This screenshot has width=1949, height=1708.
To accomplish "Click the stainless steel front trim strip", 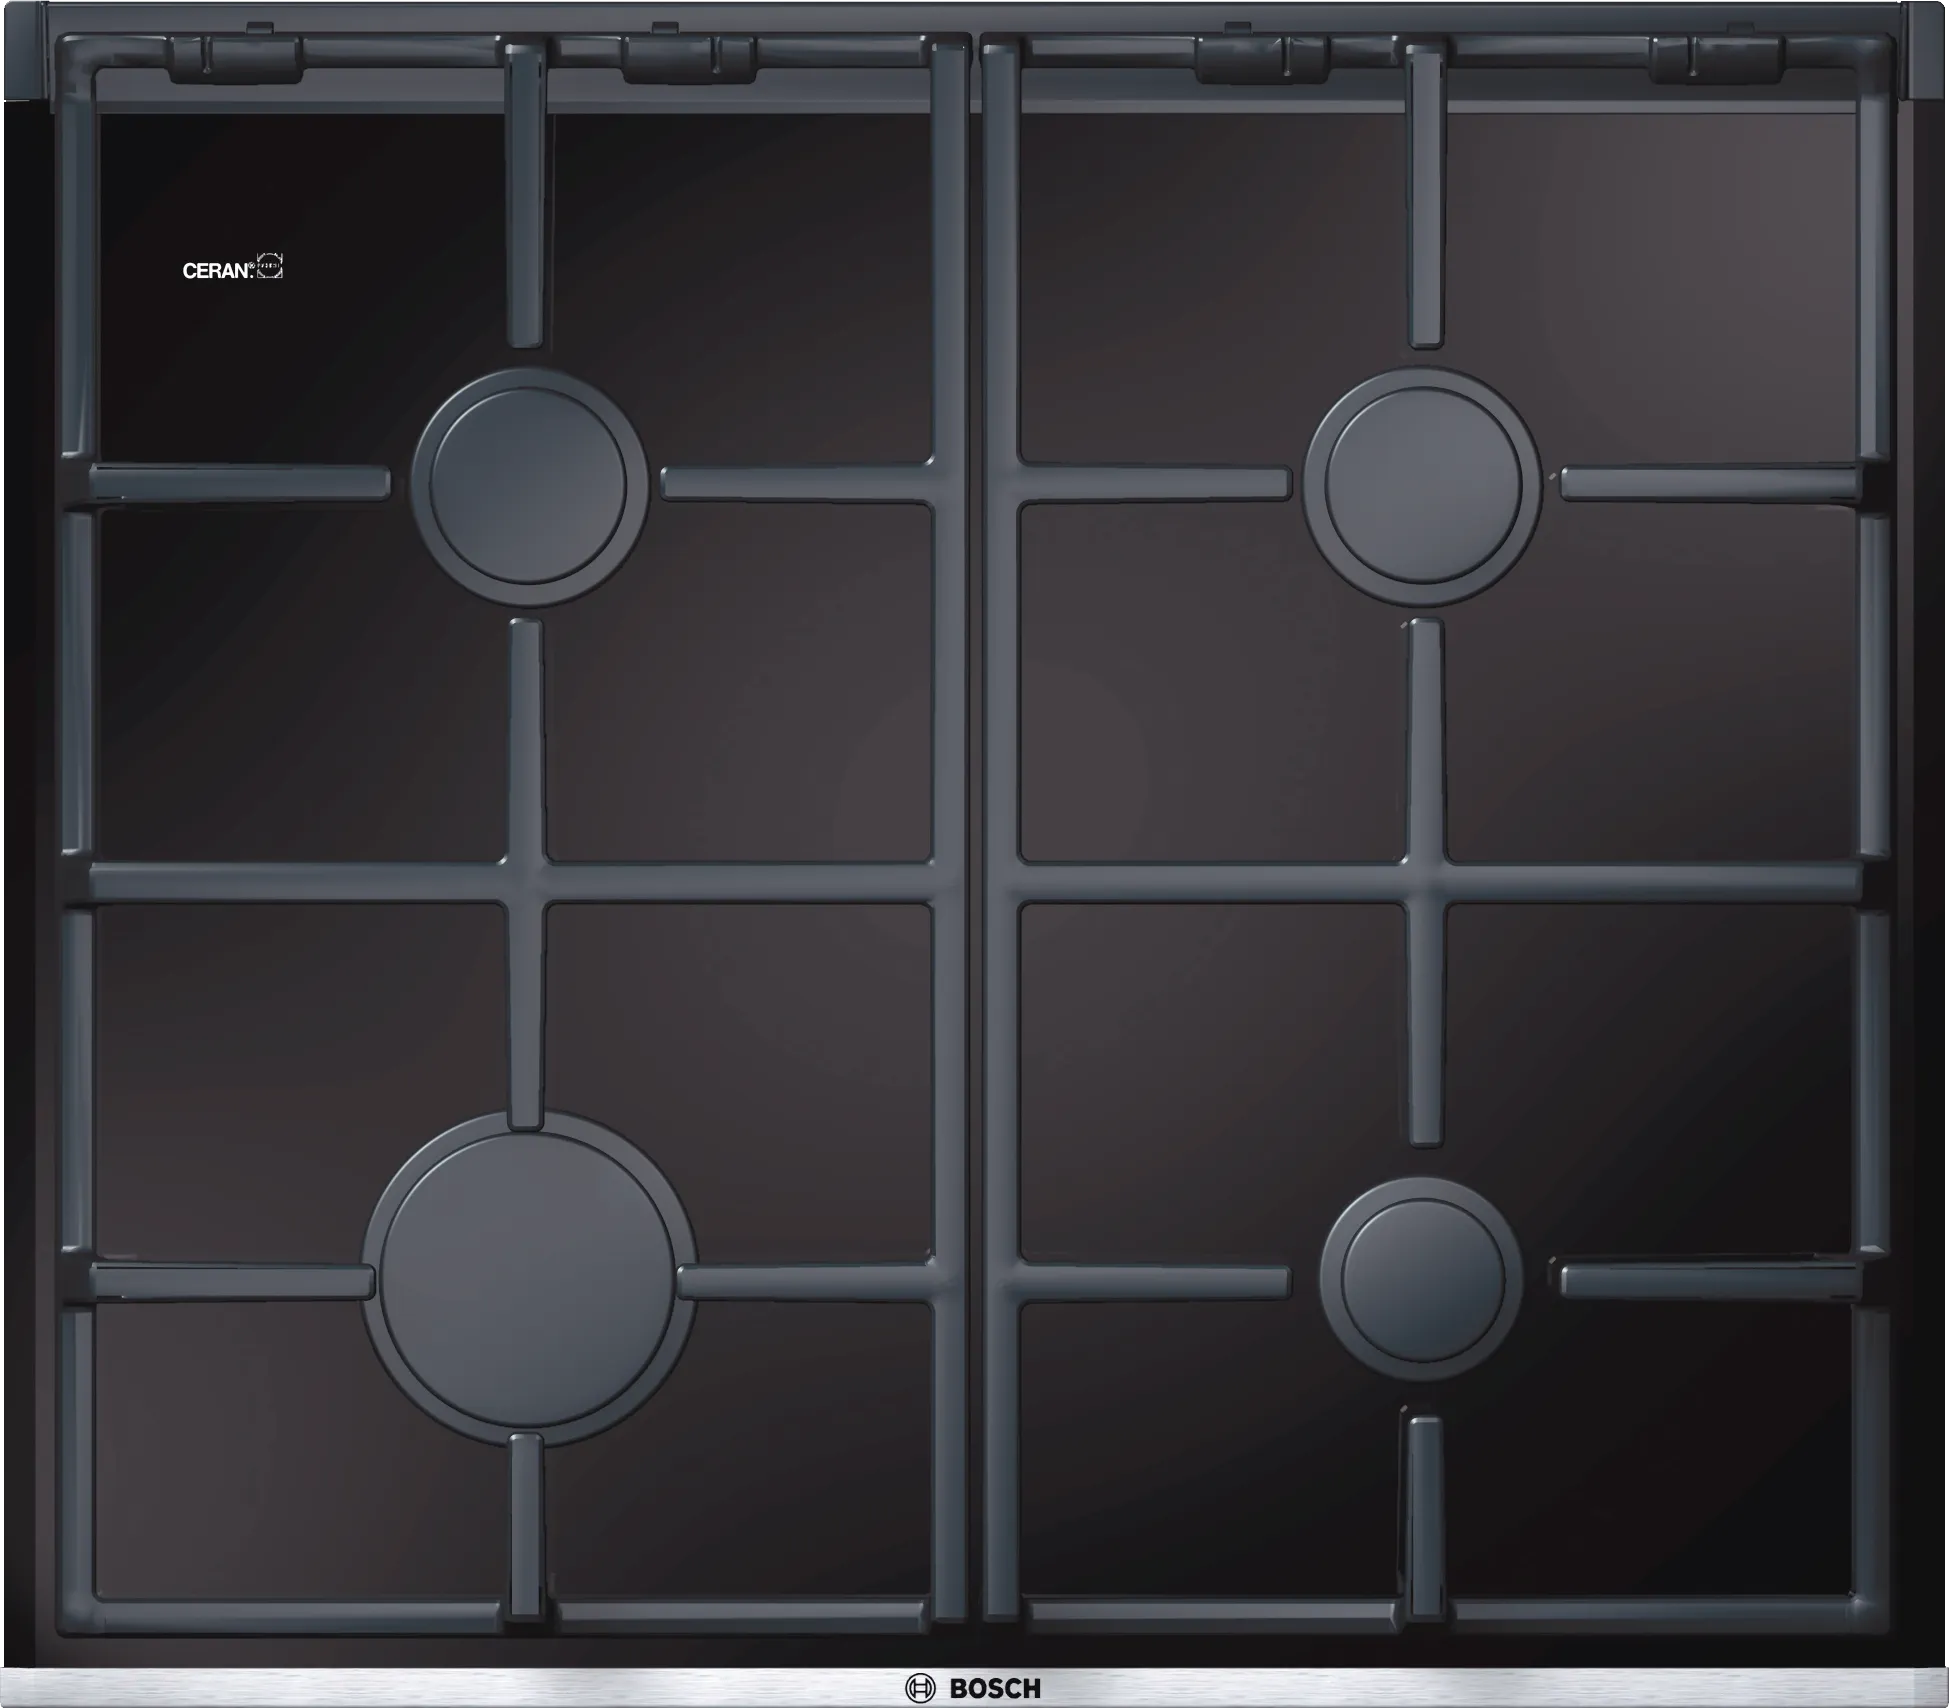I will coord(500,1687).
